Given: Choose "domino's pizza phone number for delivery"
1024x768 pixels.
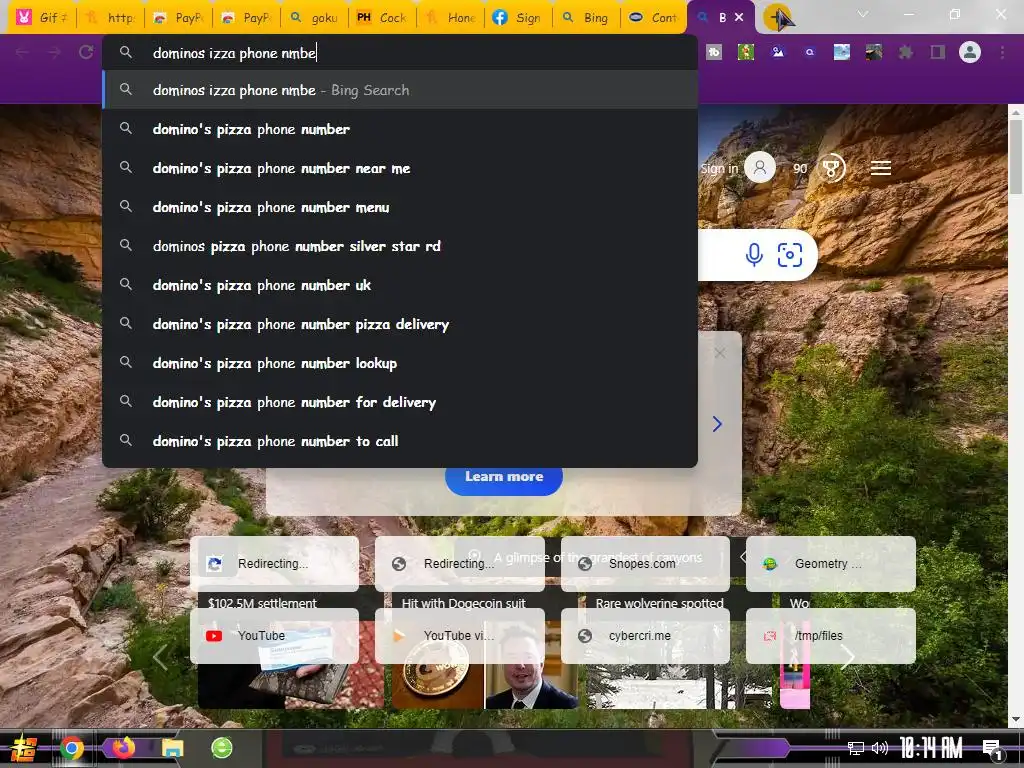Looking at the screenshot, I should point(400,402).
